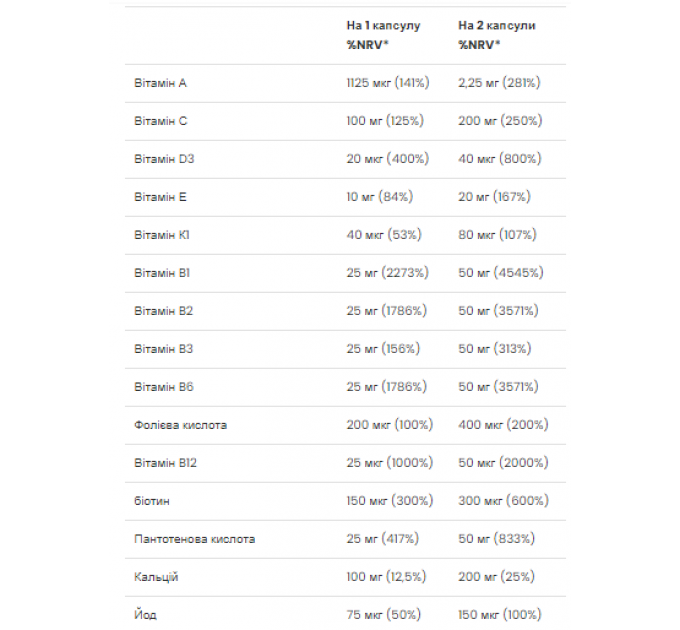Click the Вітамін B3 value 50 мг (313%)
This screenshot has width=680, height=630.
coord(494,349)
